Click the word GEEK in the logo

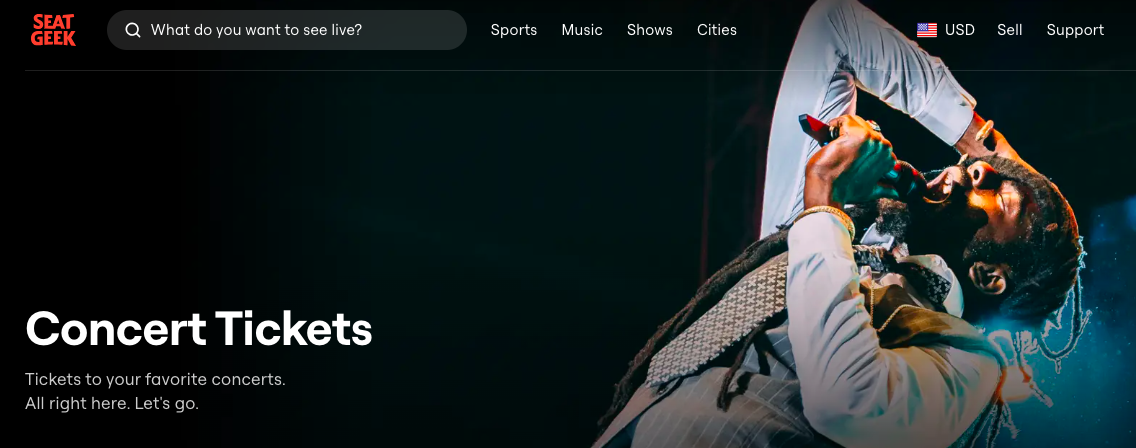click(x=54, y=38)
